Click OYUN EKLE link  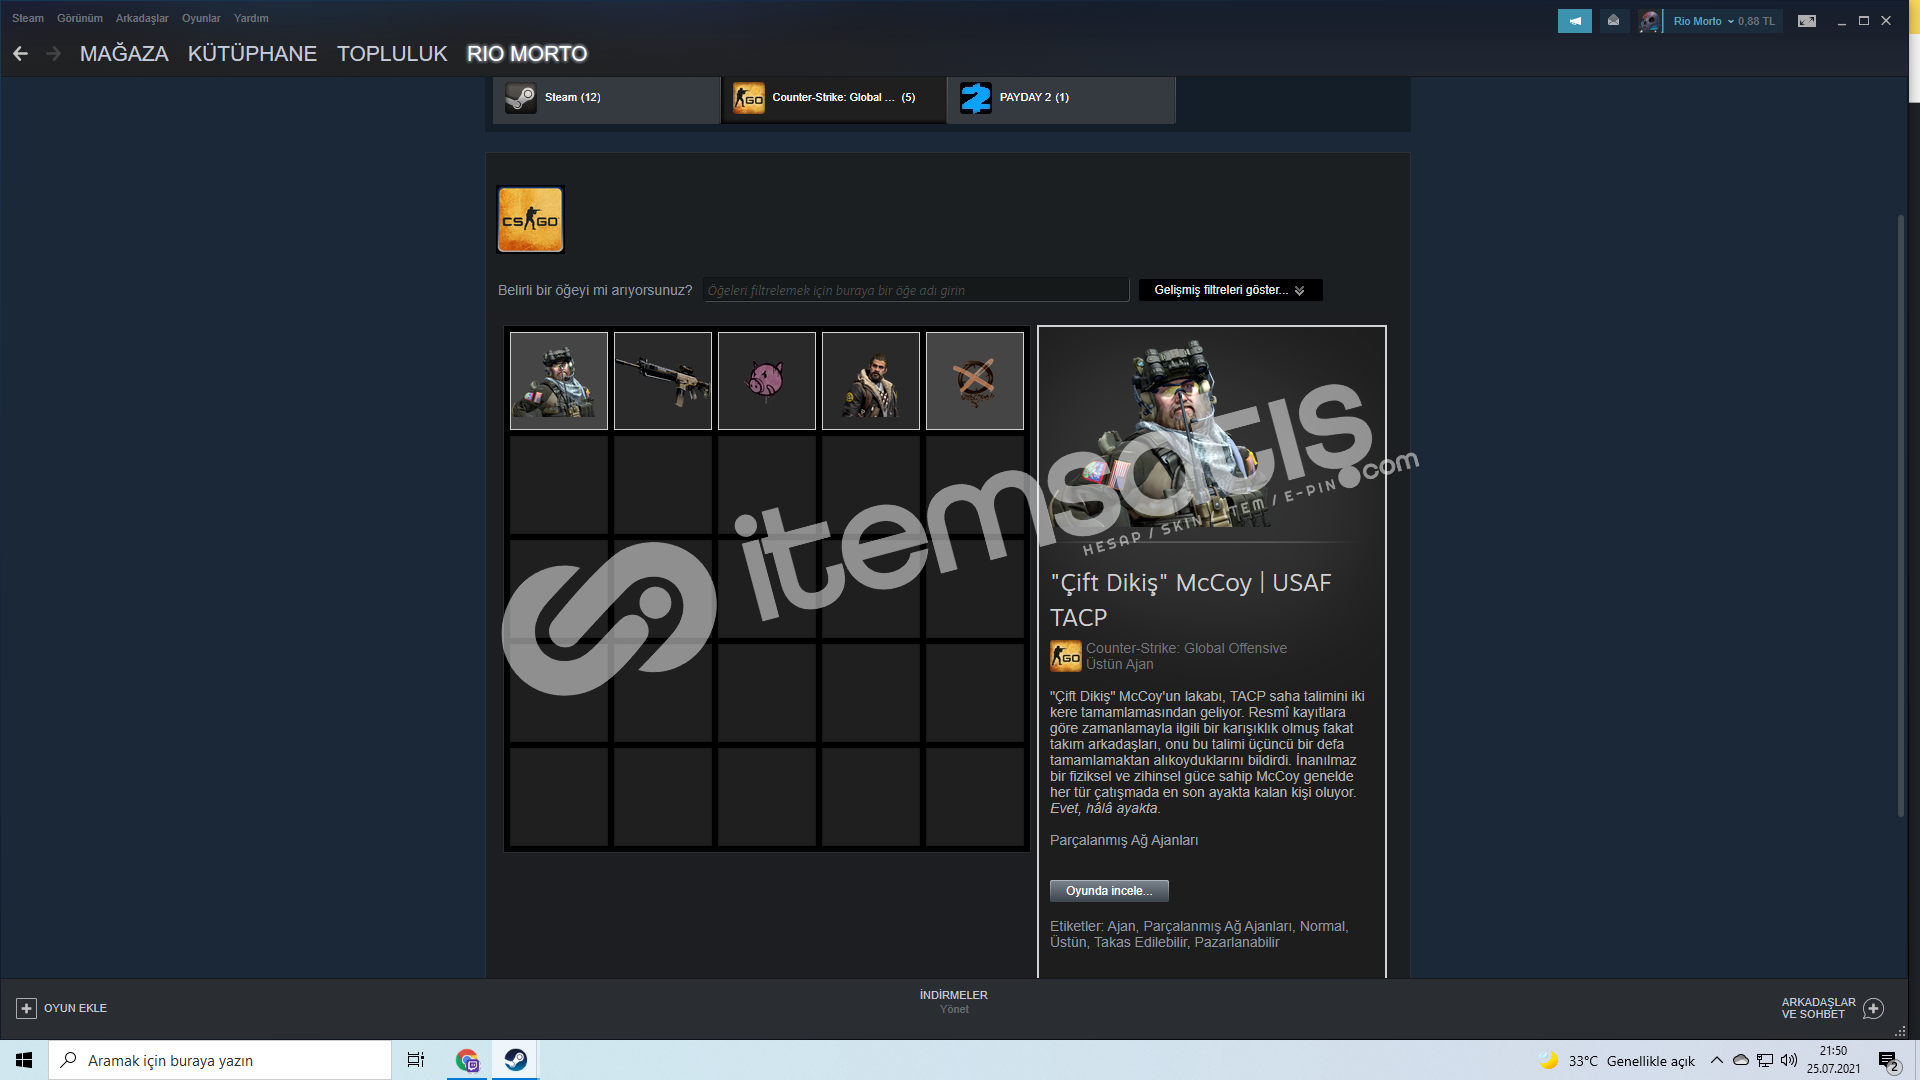point(75,1009)
